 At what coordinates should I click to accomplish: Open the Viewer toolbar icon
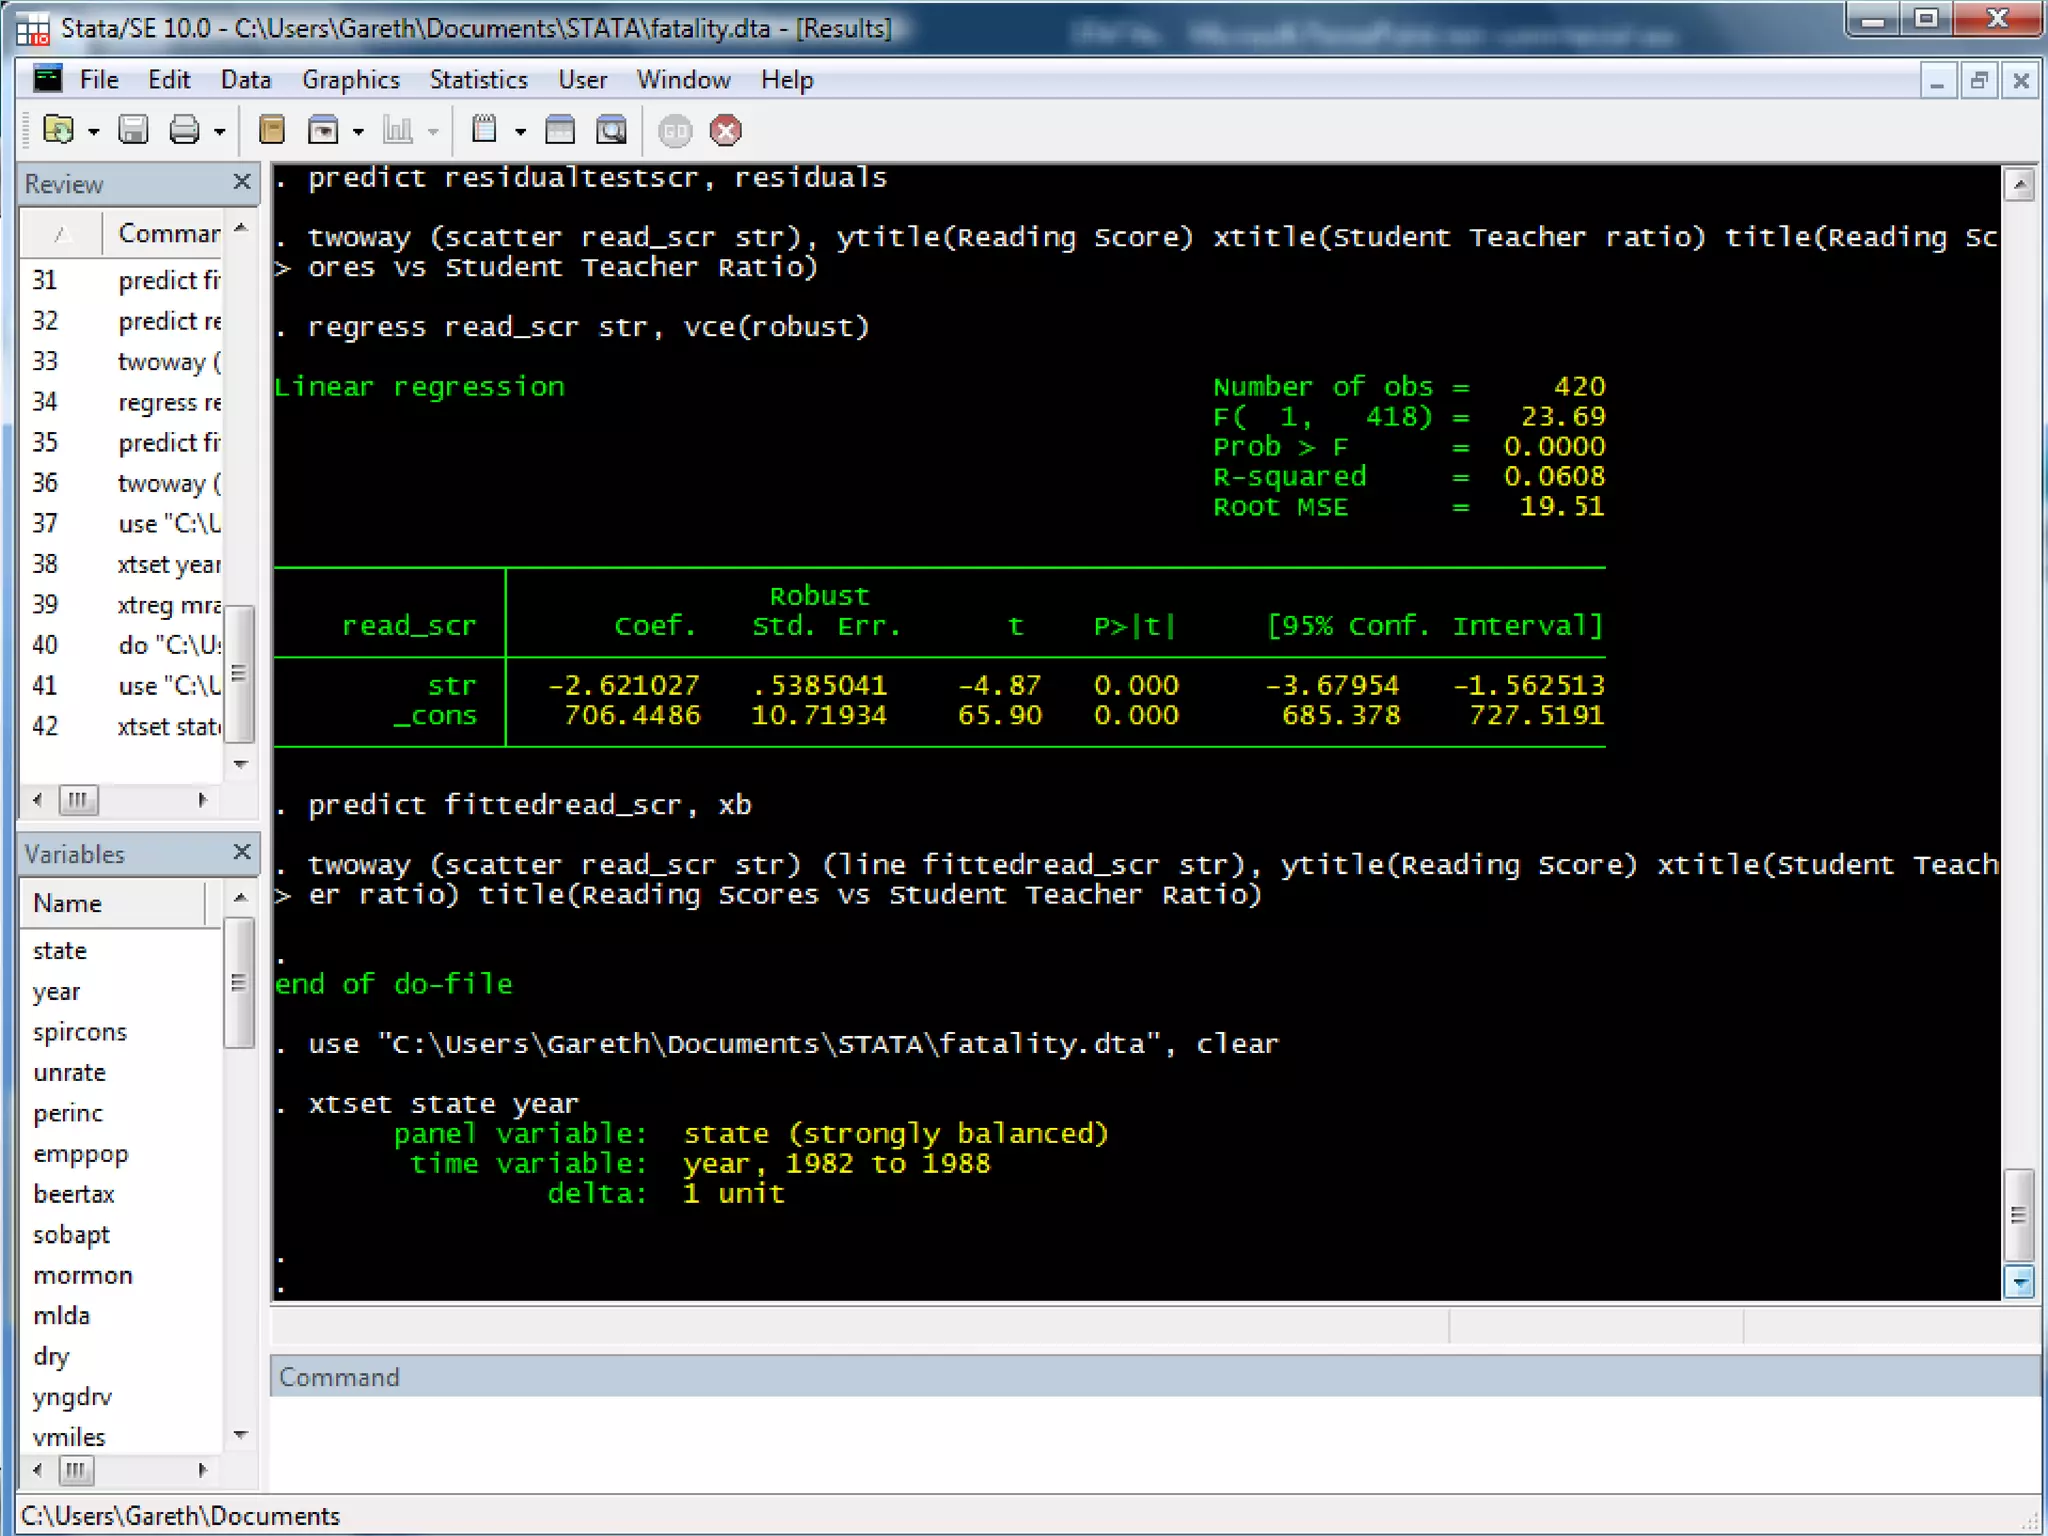coord(323,130)
